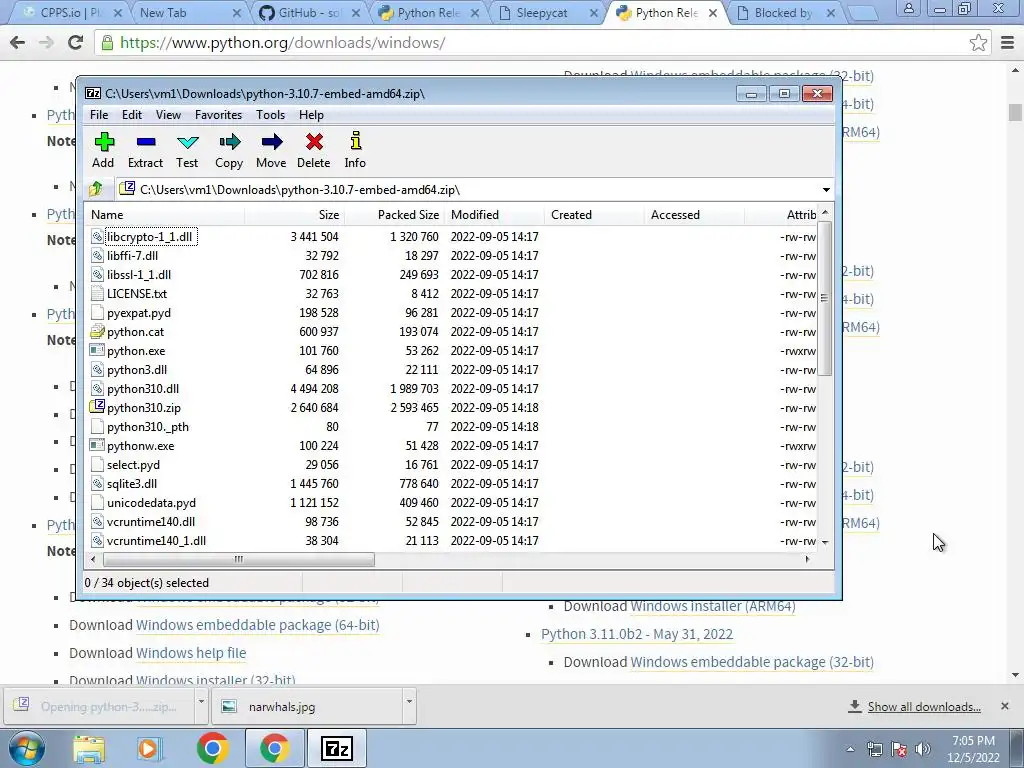This screenshot has width=1024, height=768.
Task: Select the unicodedata.pyd file
Action: [151, 503]
